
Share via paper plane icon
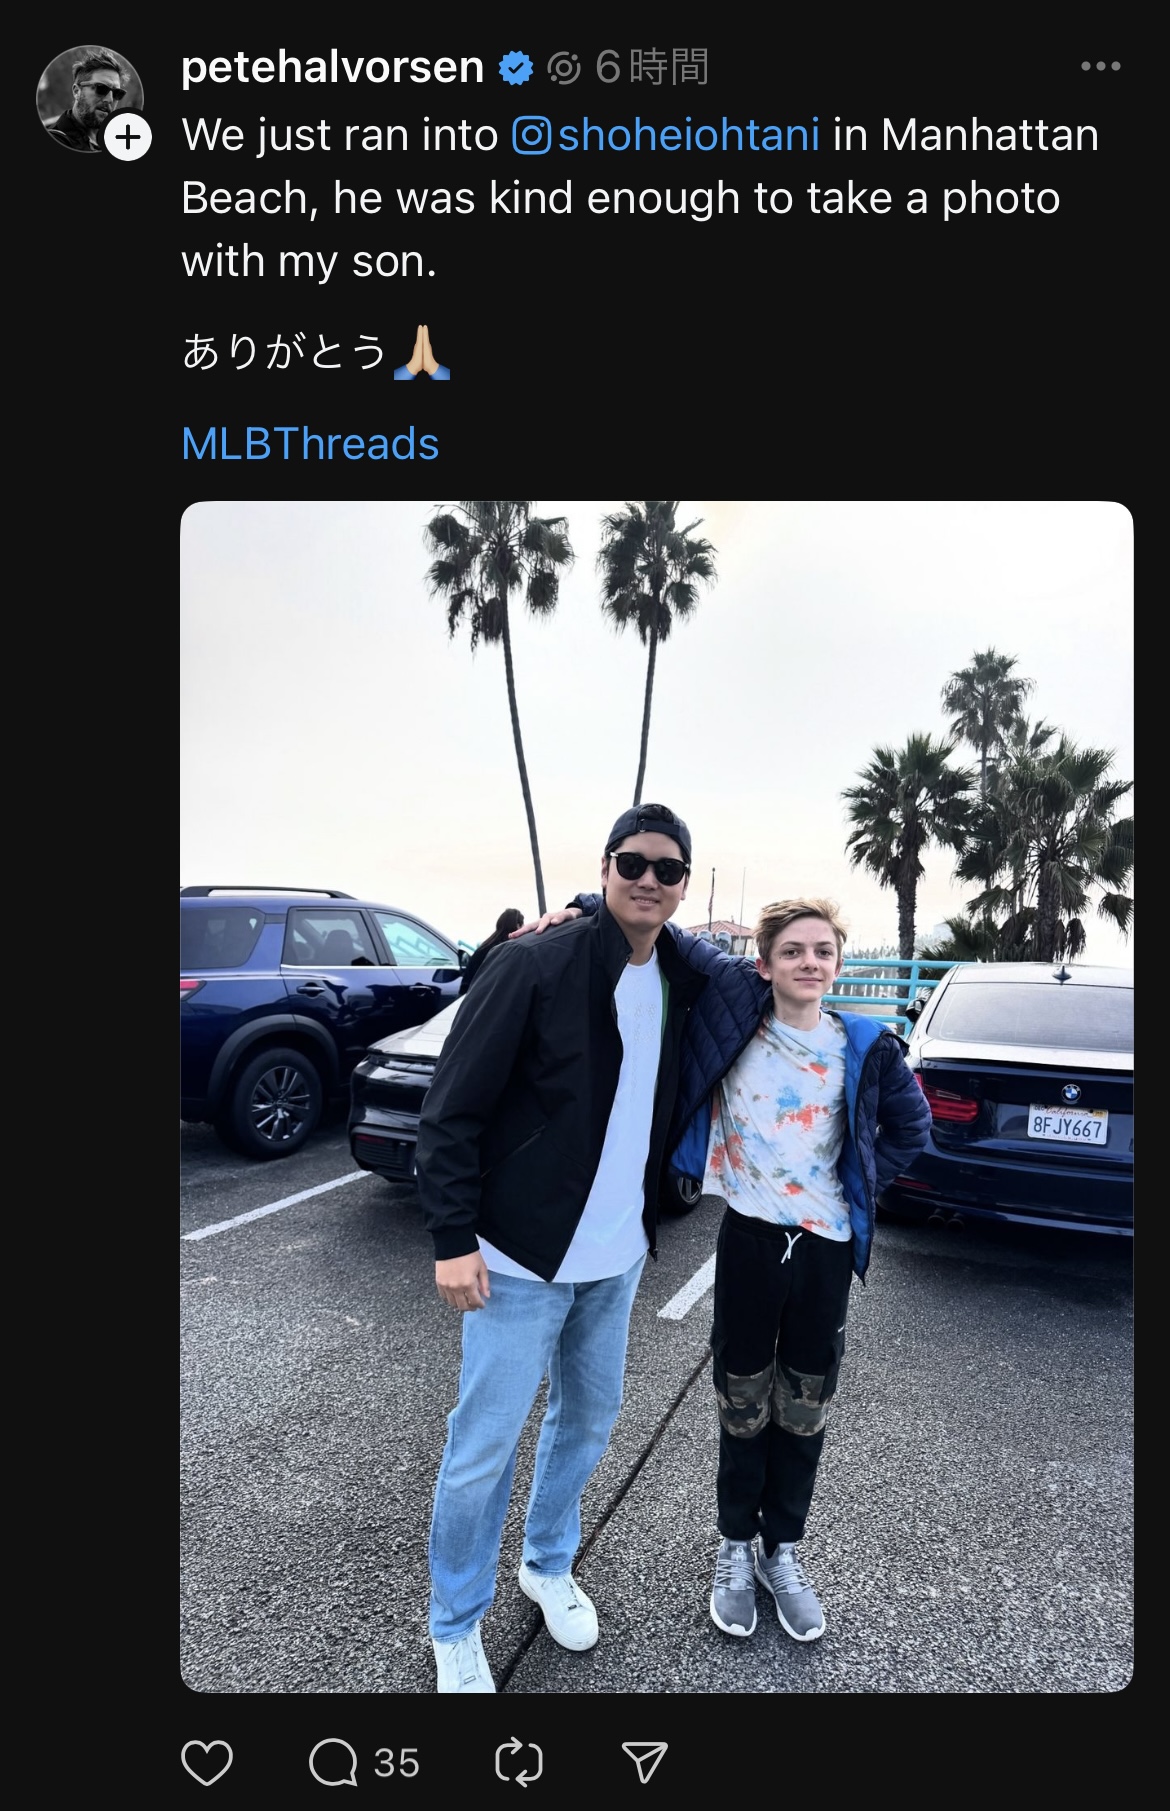(x=644, y=1763)
